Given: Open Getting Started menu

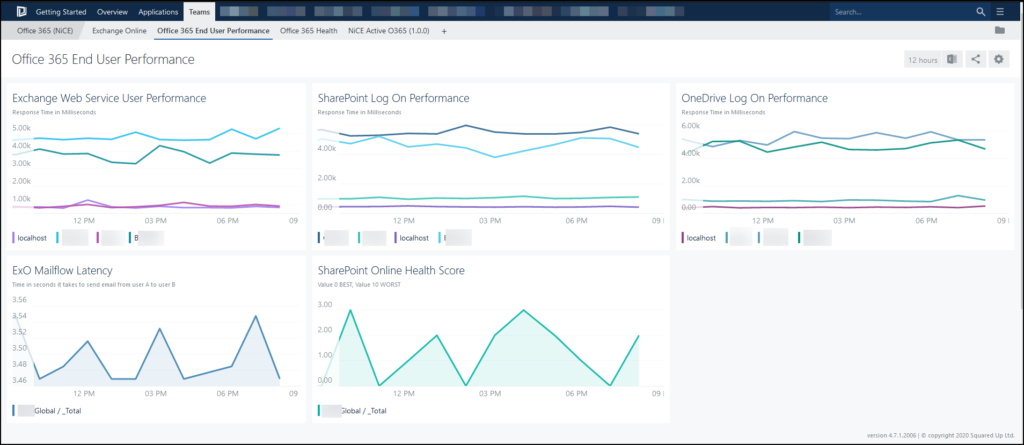Looking at the screenshot, I should tap(62, 12).
